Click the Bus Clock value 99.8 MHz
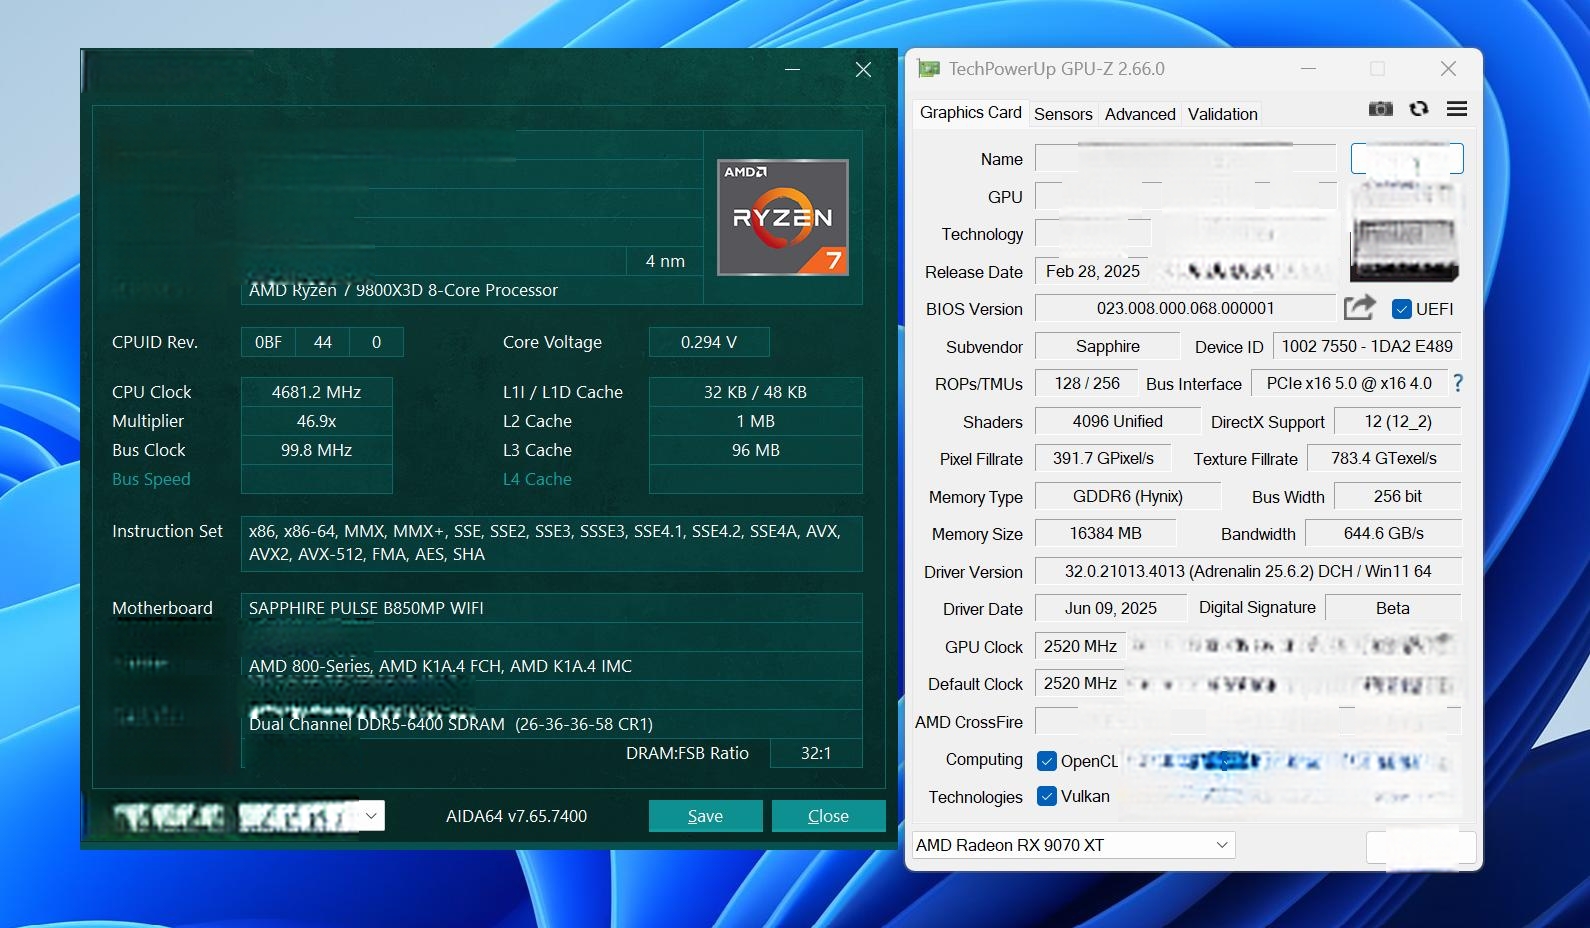The image size is (1590, 928). [x=317, y=450]
